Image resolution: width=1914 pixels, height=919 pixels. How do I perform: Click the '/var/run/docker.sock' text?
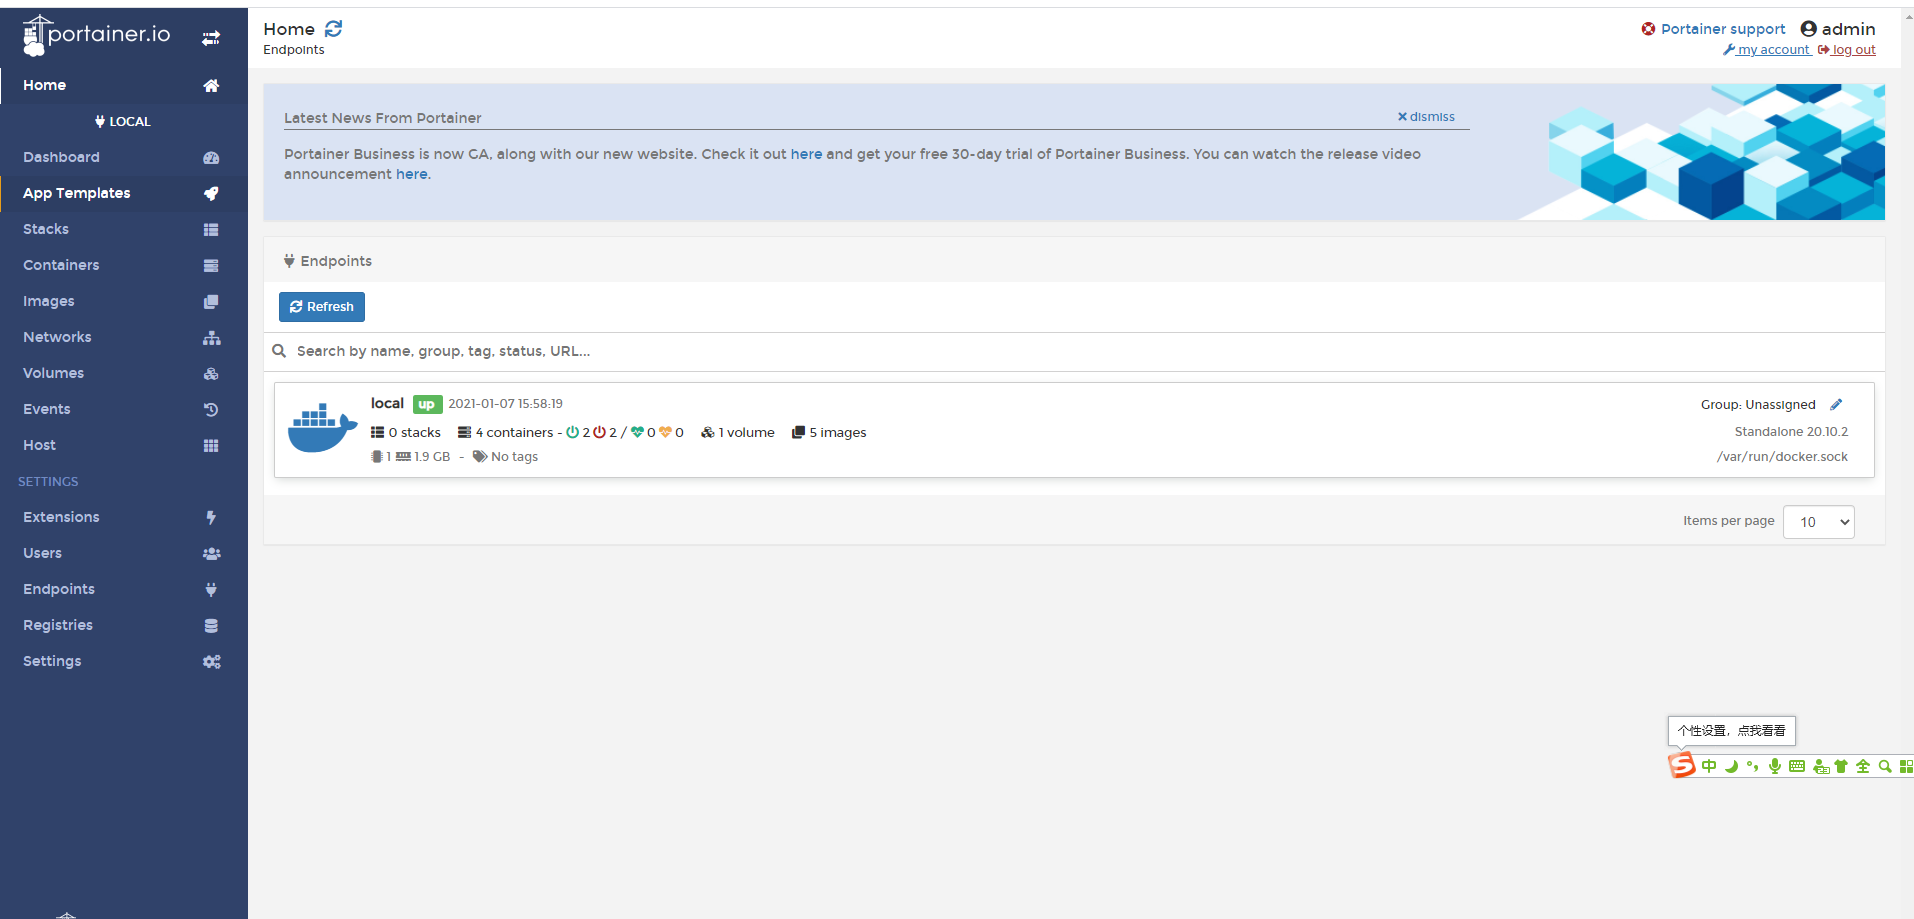click(1782, 457)
